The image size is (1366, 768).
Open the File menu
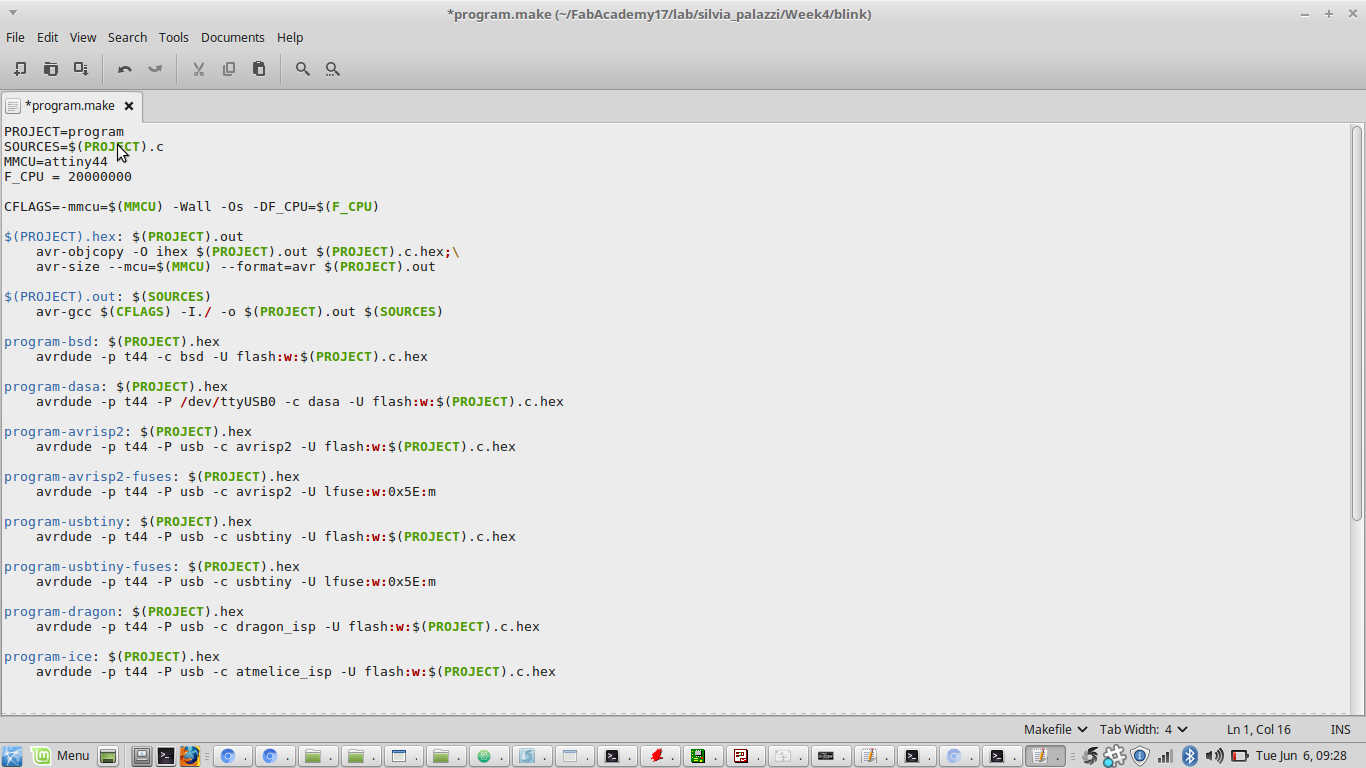[15, 37]
